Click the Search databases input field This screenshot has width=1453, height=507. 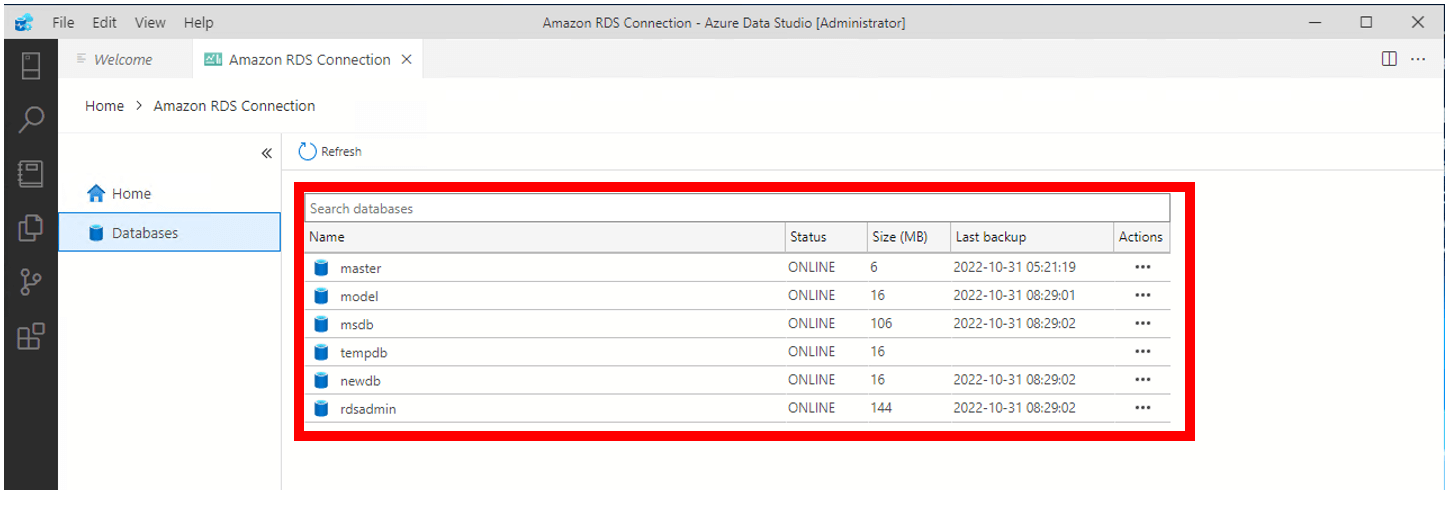click(737, 208)
